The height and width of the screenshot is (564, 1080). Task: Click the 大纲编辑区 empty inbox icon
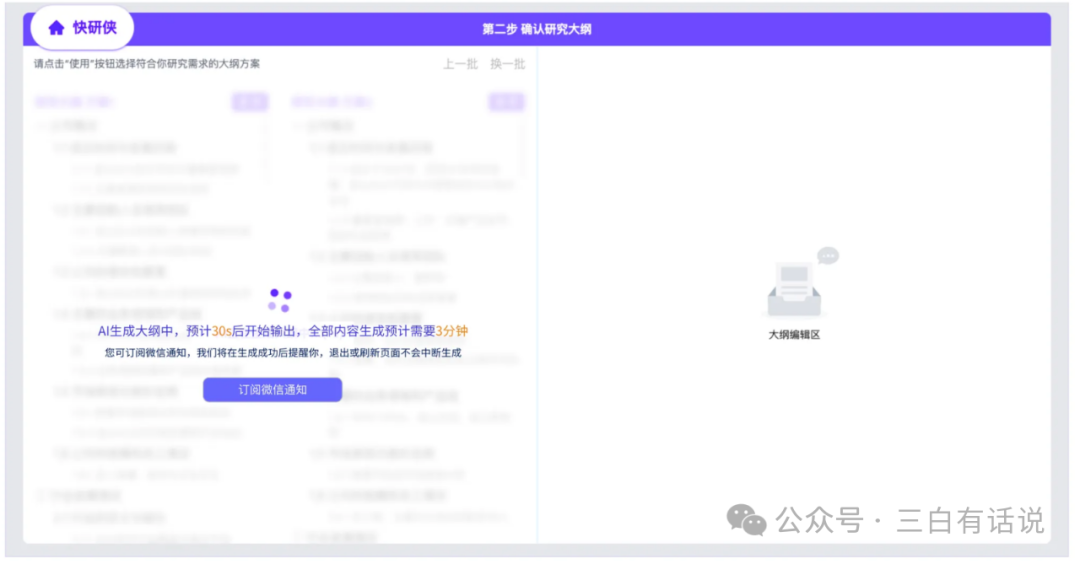802,281
